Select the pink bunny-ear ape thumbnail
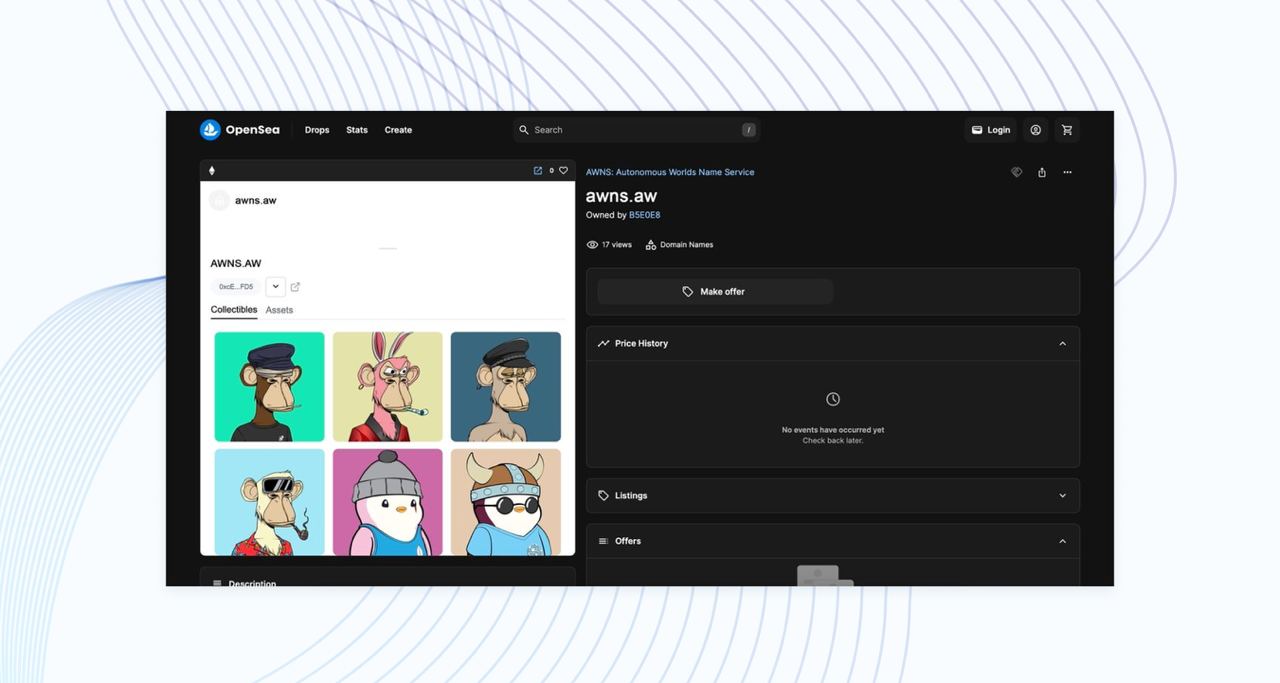This screenshot has width=1280, height=683. click(x=388, y=387)
